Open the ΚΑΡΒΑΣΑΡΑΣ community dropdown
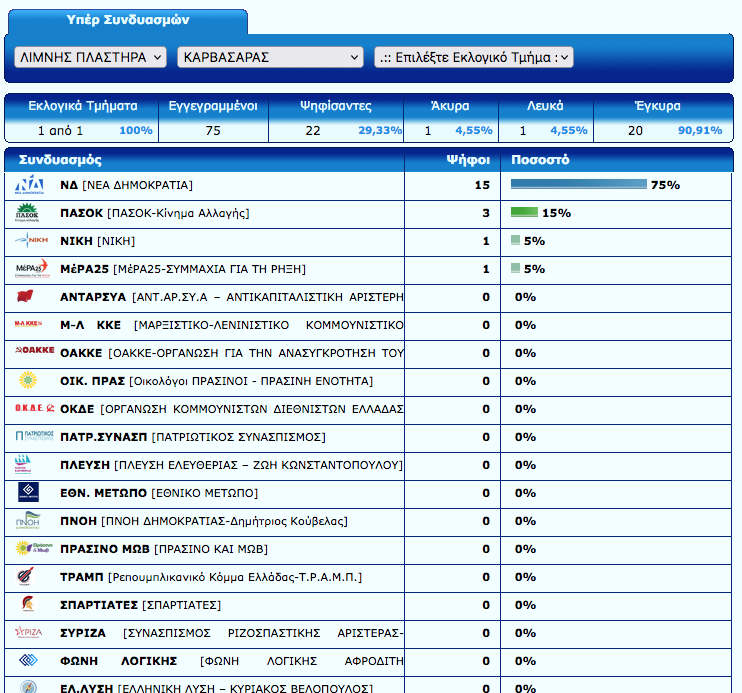This screenshot has height=693, width=742. coord(269,57)
